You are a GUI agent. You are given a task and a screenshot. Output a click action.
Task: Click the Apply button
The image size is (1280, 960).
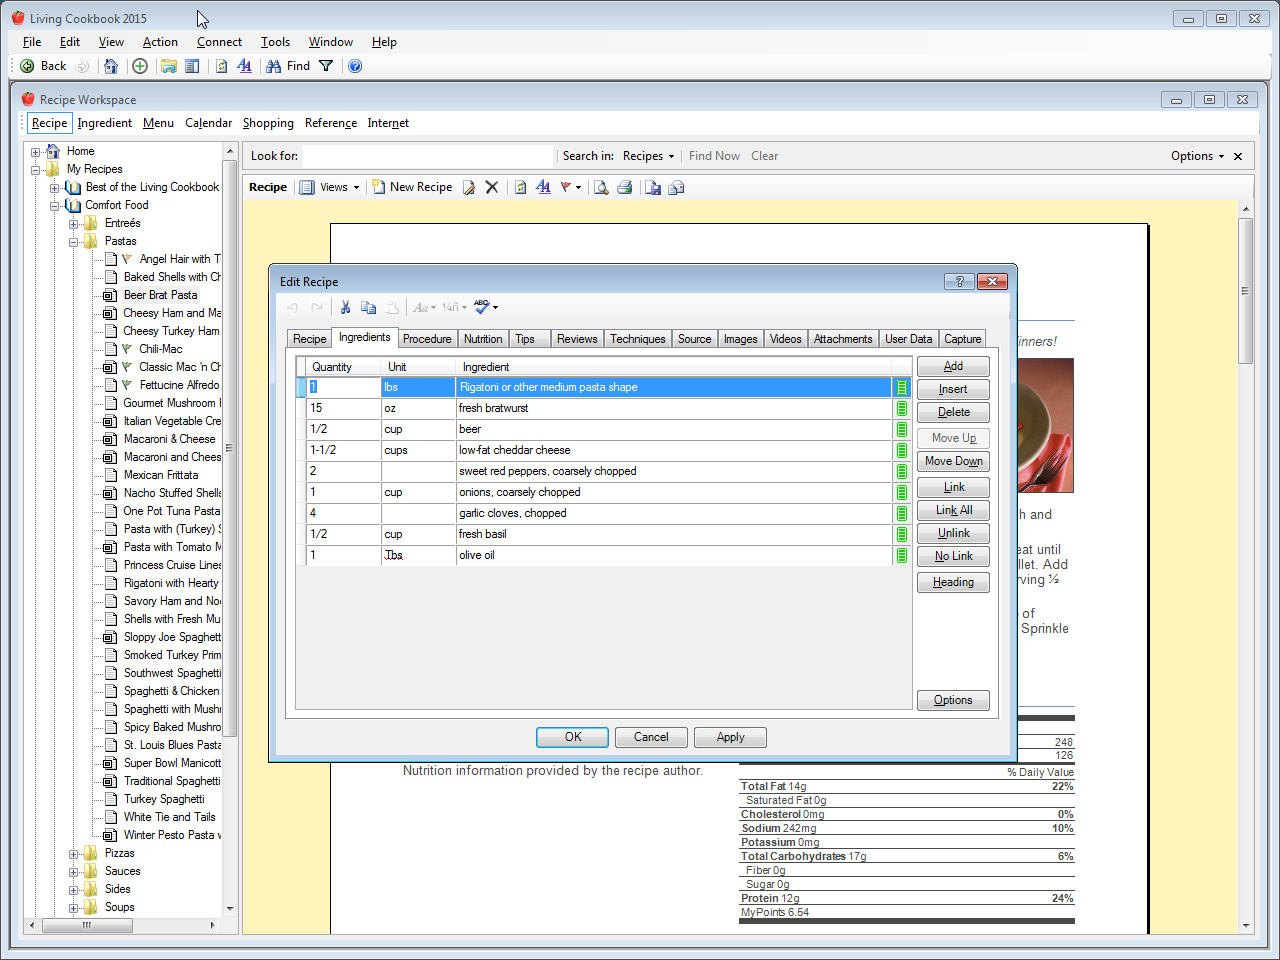730,737
